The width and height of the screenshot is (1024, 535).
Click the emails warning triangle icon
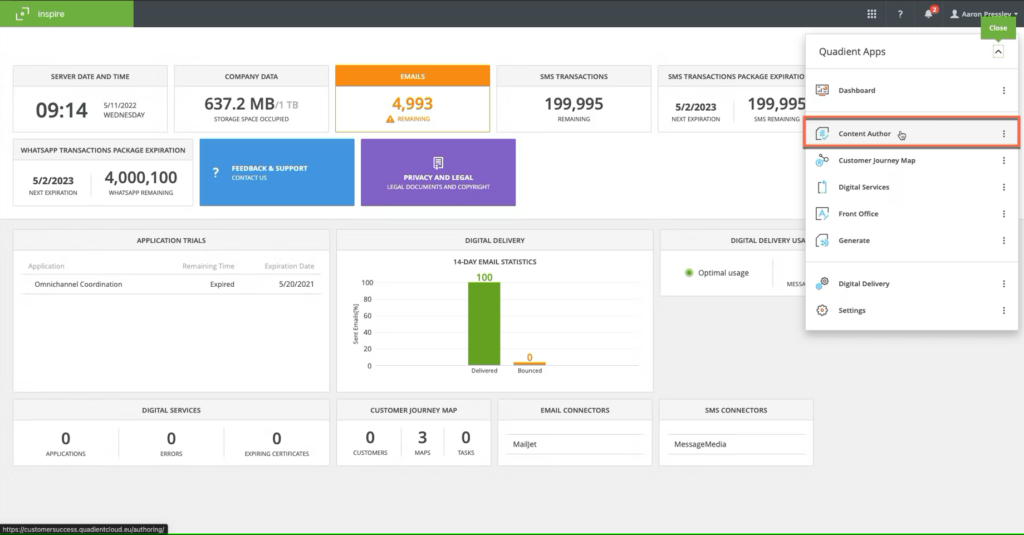pos(390,119)
